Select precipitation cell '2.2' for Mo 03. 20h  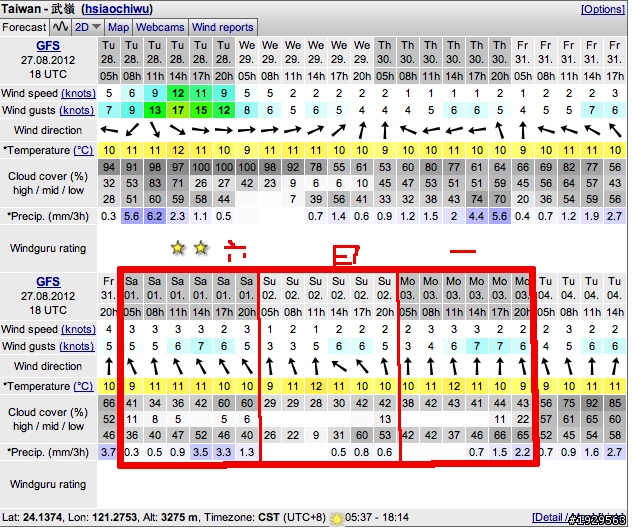pos(522,452)
